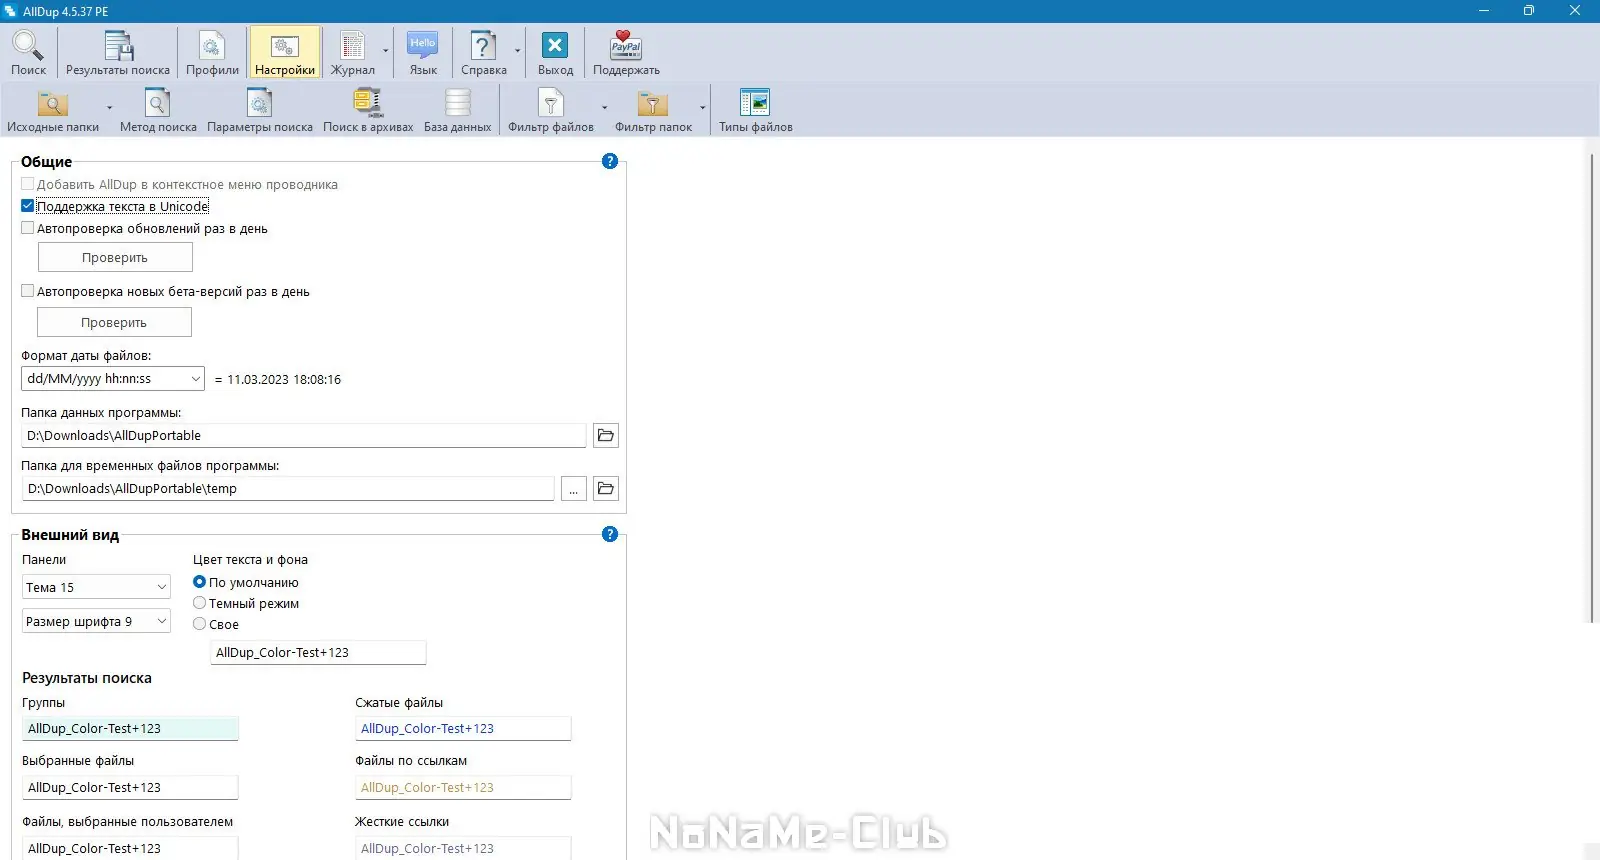Open the Типы файлов icon
This screenshot has height=860, width=1600.
tap(755, 110)
